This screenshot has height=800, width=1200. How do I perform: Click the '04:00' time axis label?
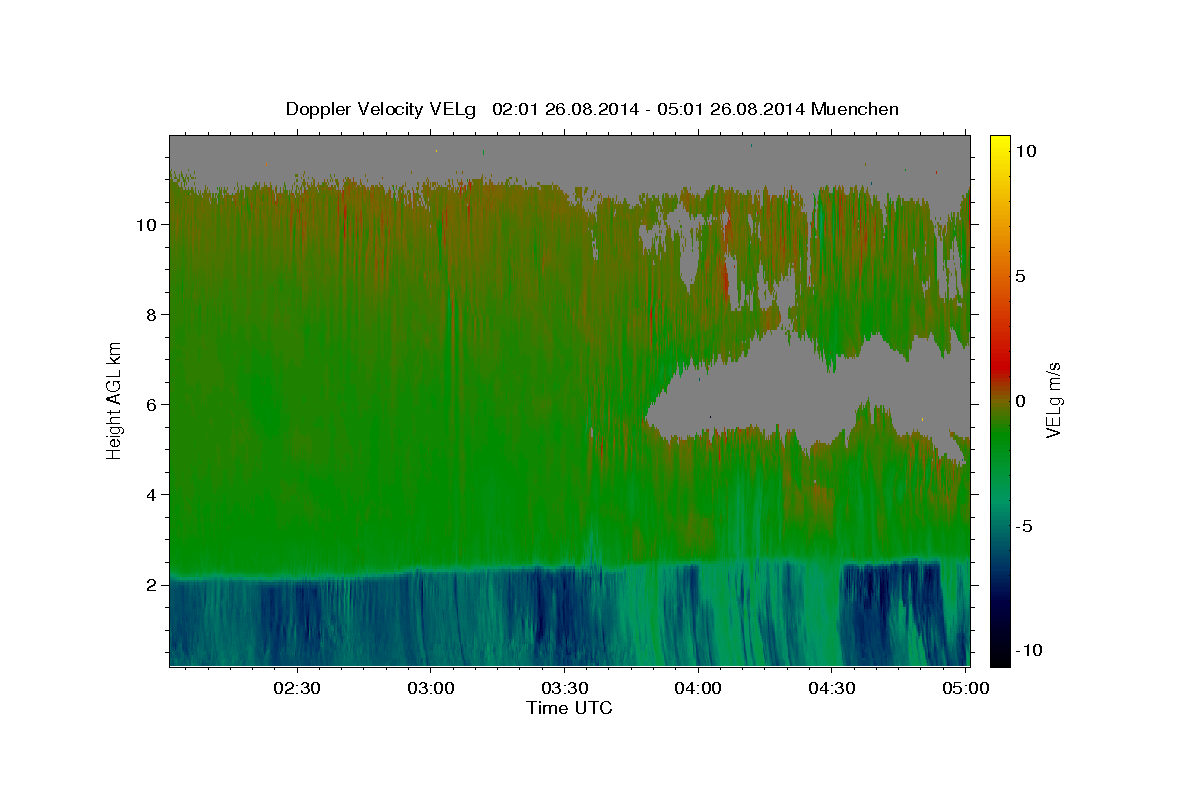(697, 688)
